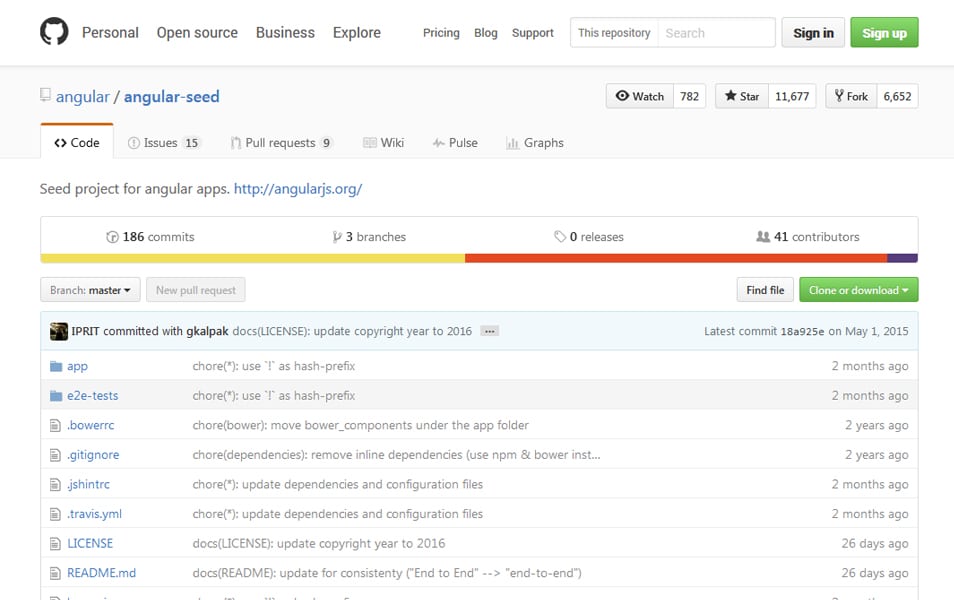Click the folder icon for app
This screenshot has width=954, height=600.
pos(56,366)
